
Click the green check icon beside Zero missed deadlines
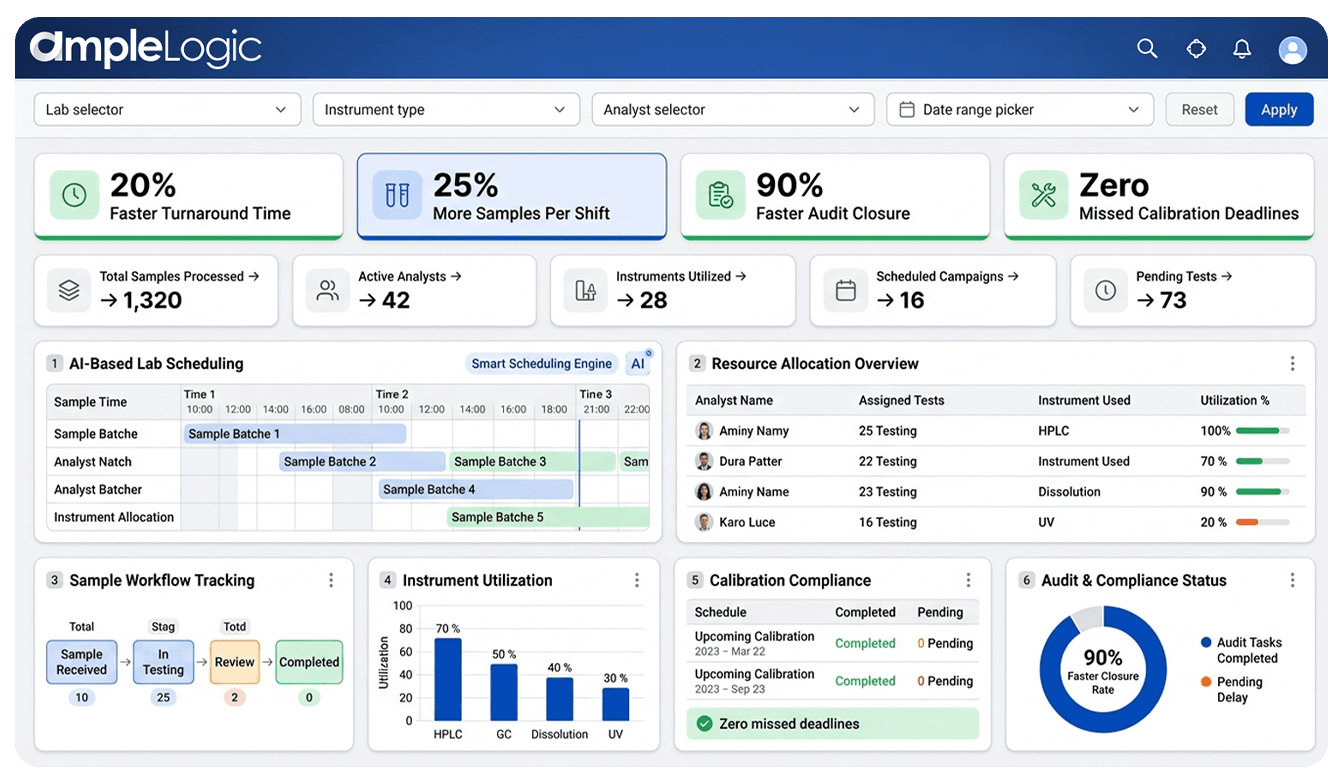(704, 723)
